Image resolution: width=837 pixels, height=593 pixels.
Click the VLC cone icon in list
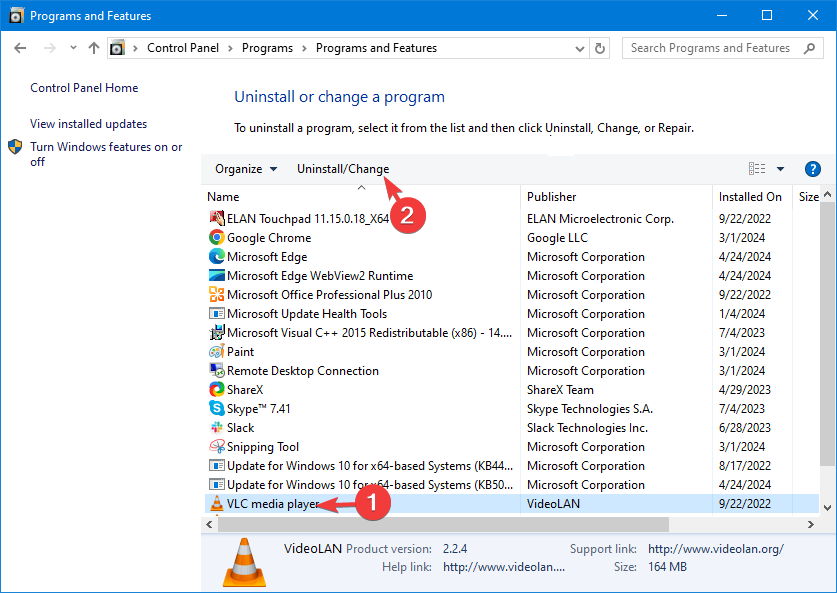216,503
